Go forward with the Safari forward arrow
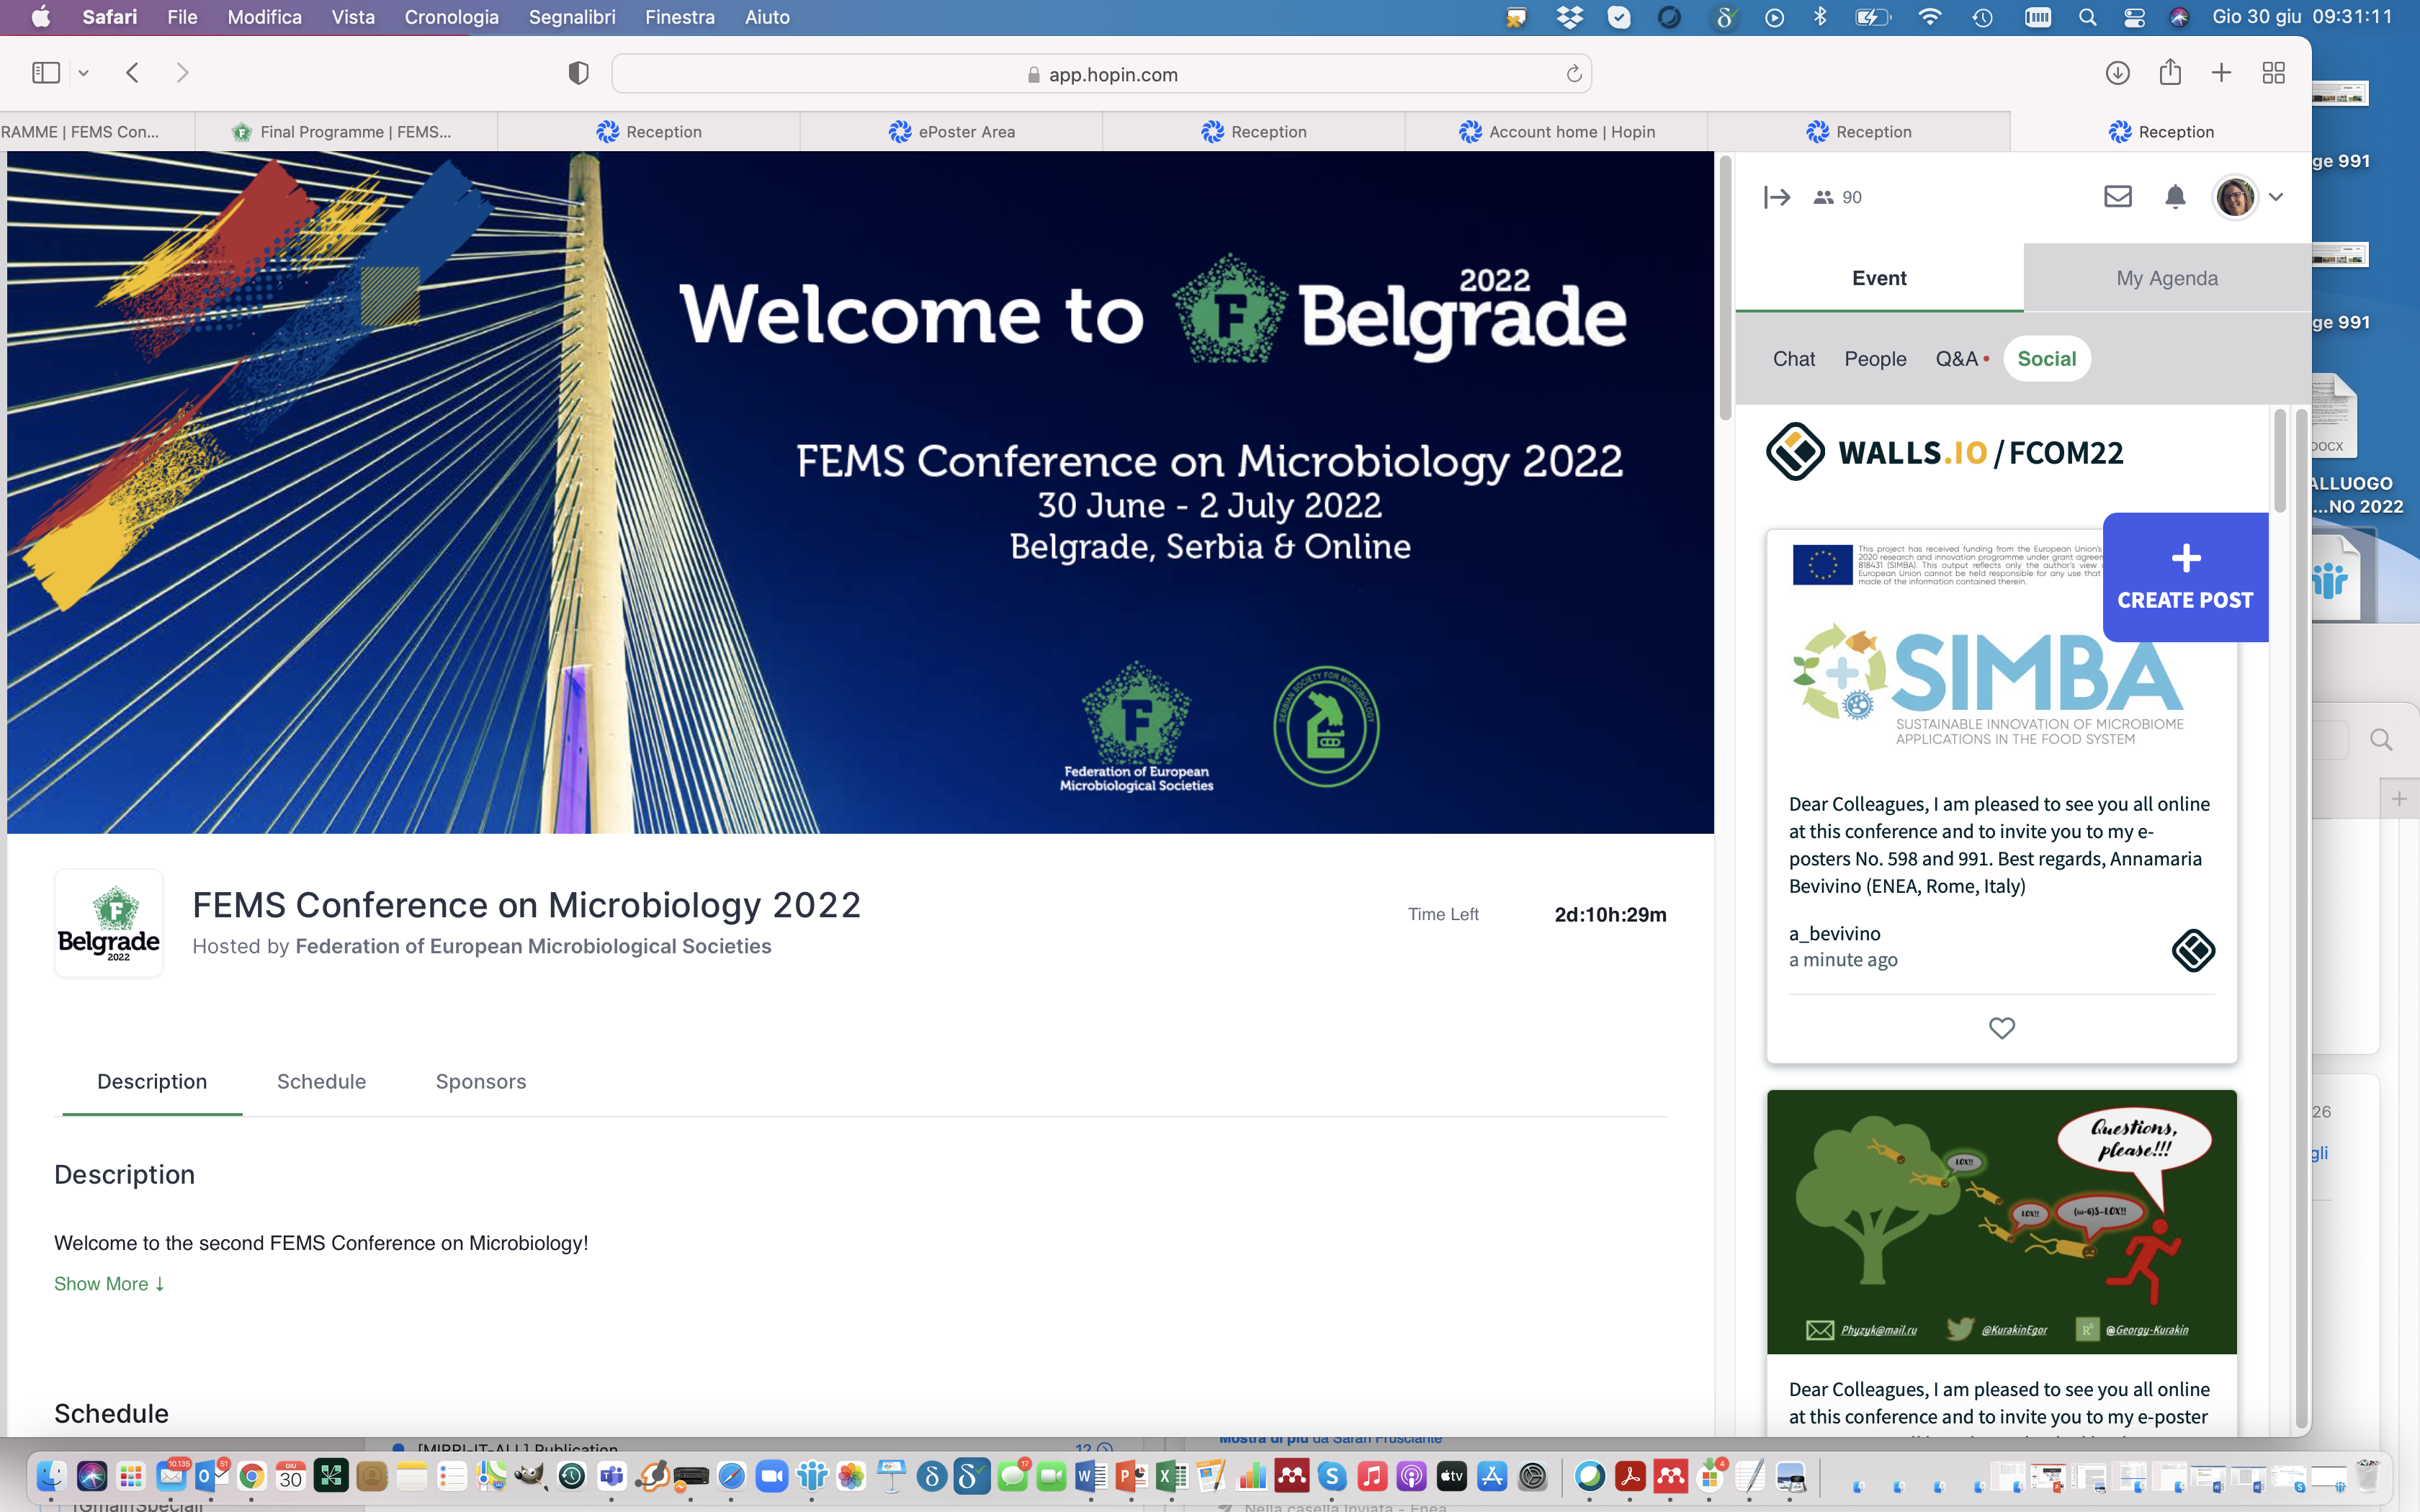Image resolution: width=2420 pixels, height=1512 pixels. 182,73
